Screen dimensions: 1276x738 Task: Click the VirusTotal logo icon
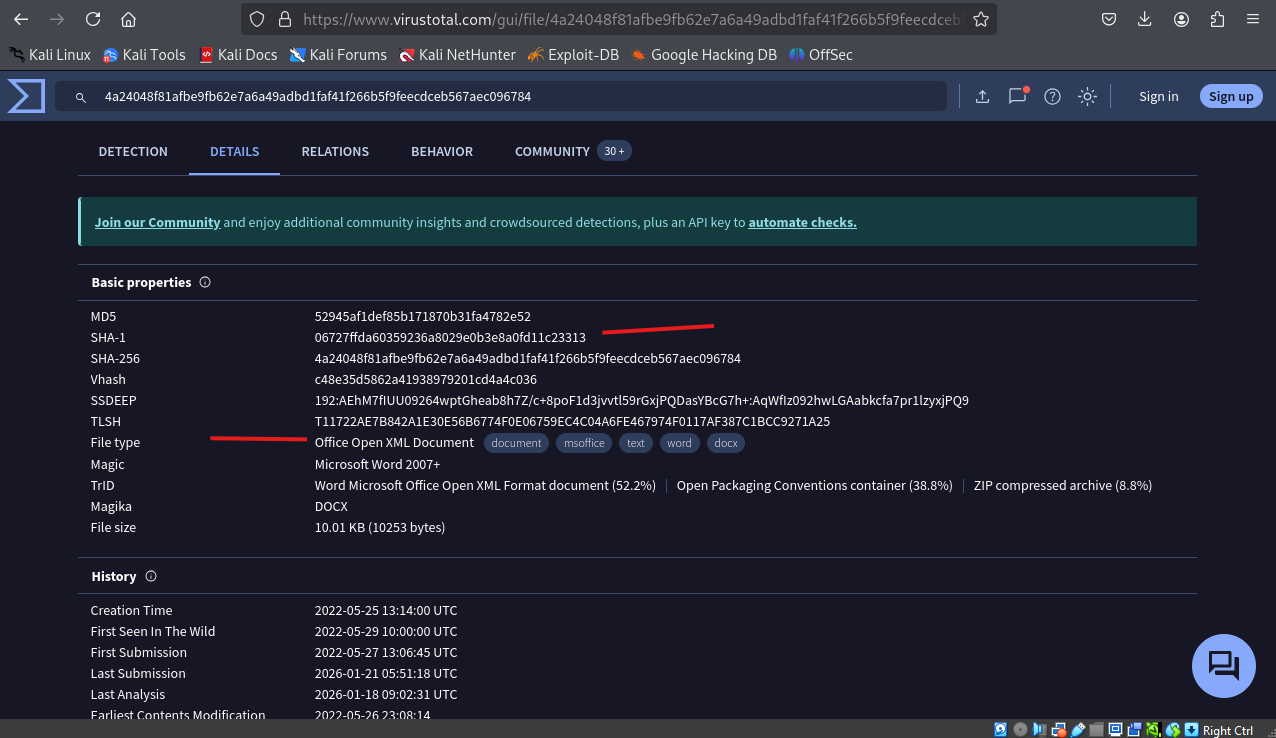coord(26,96)
